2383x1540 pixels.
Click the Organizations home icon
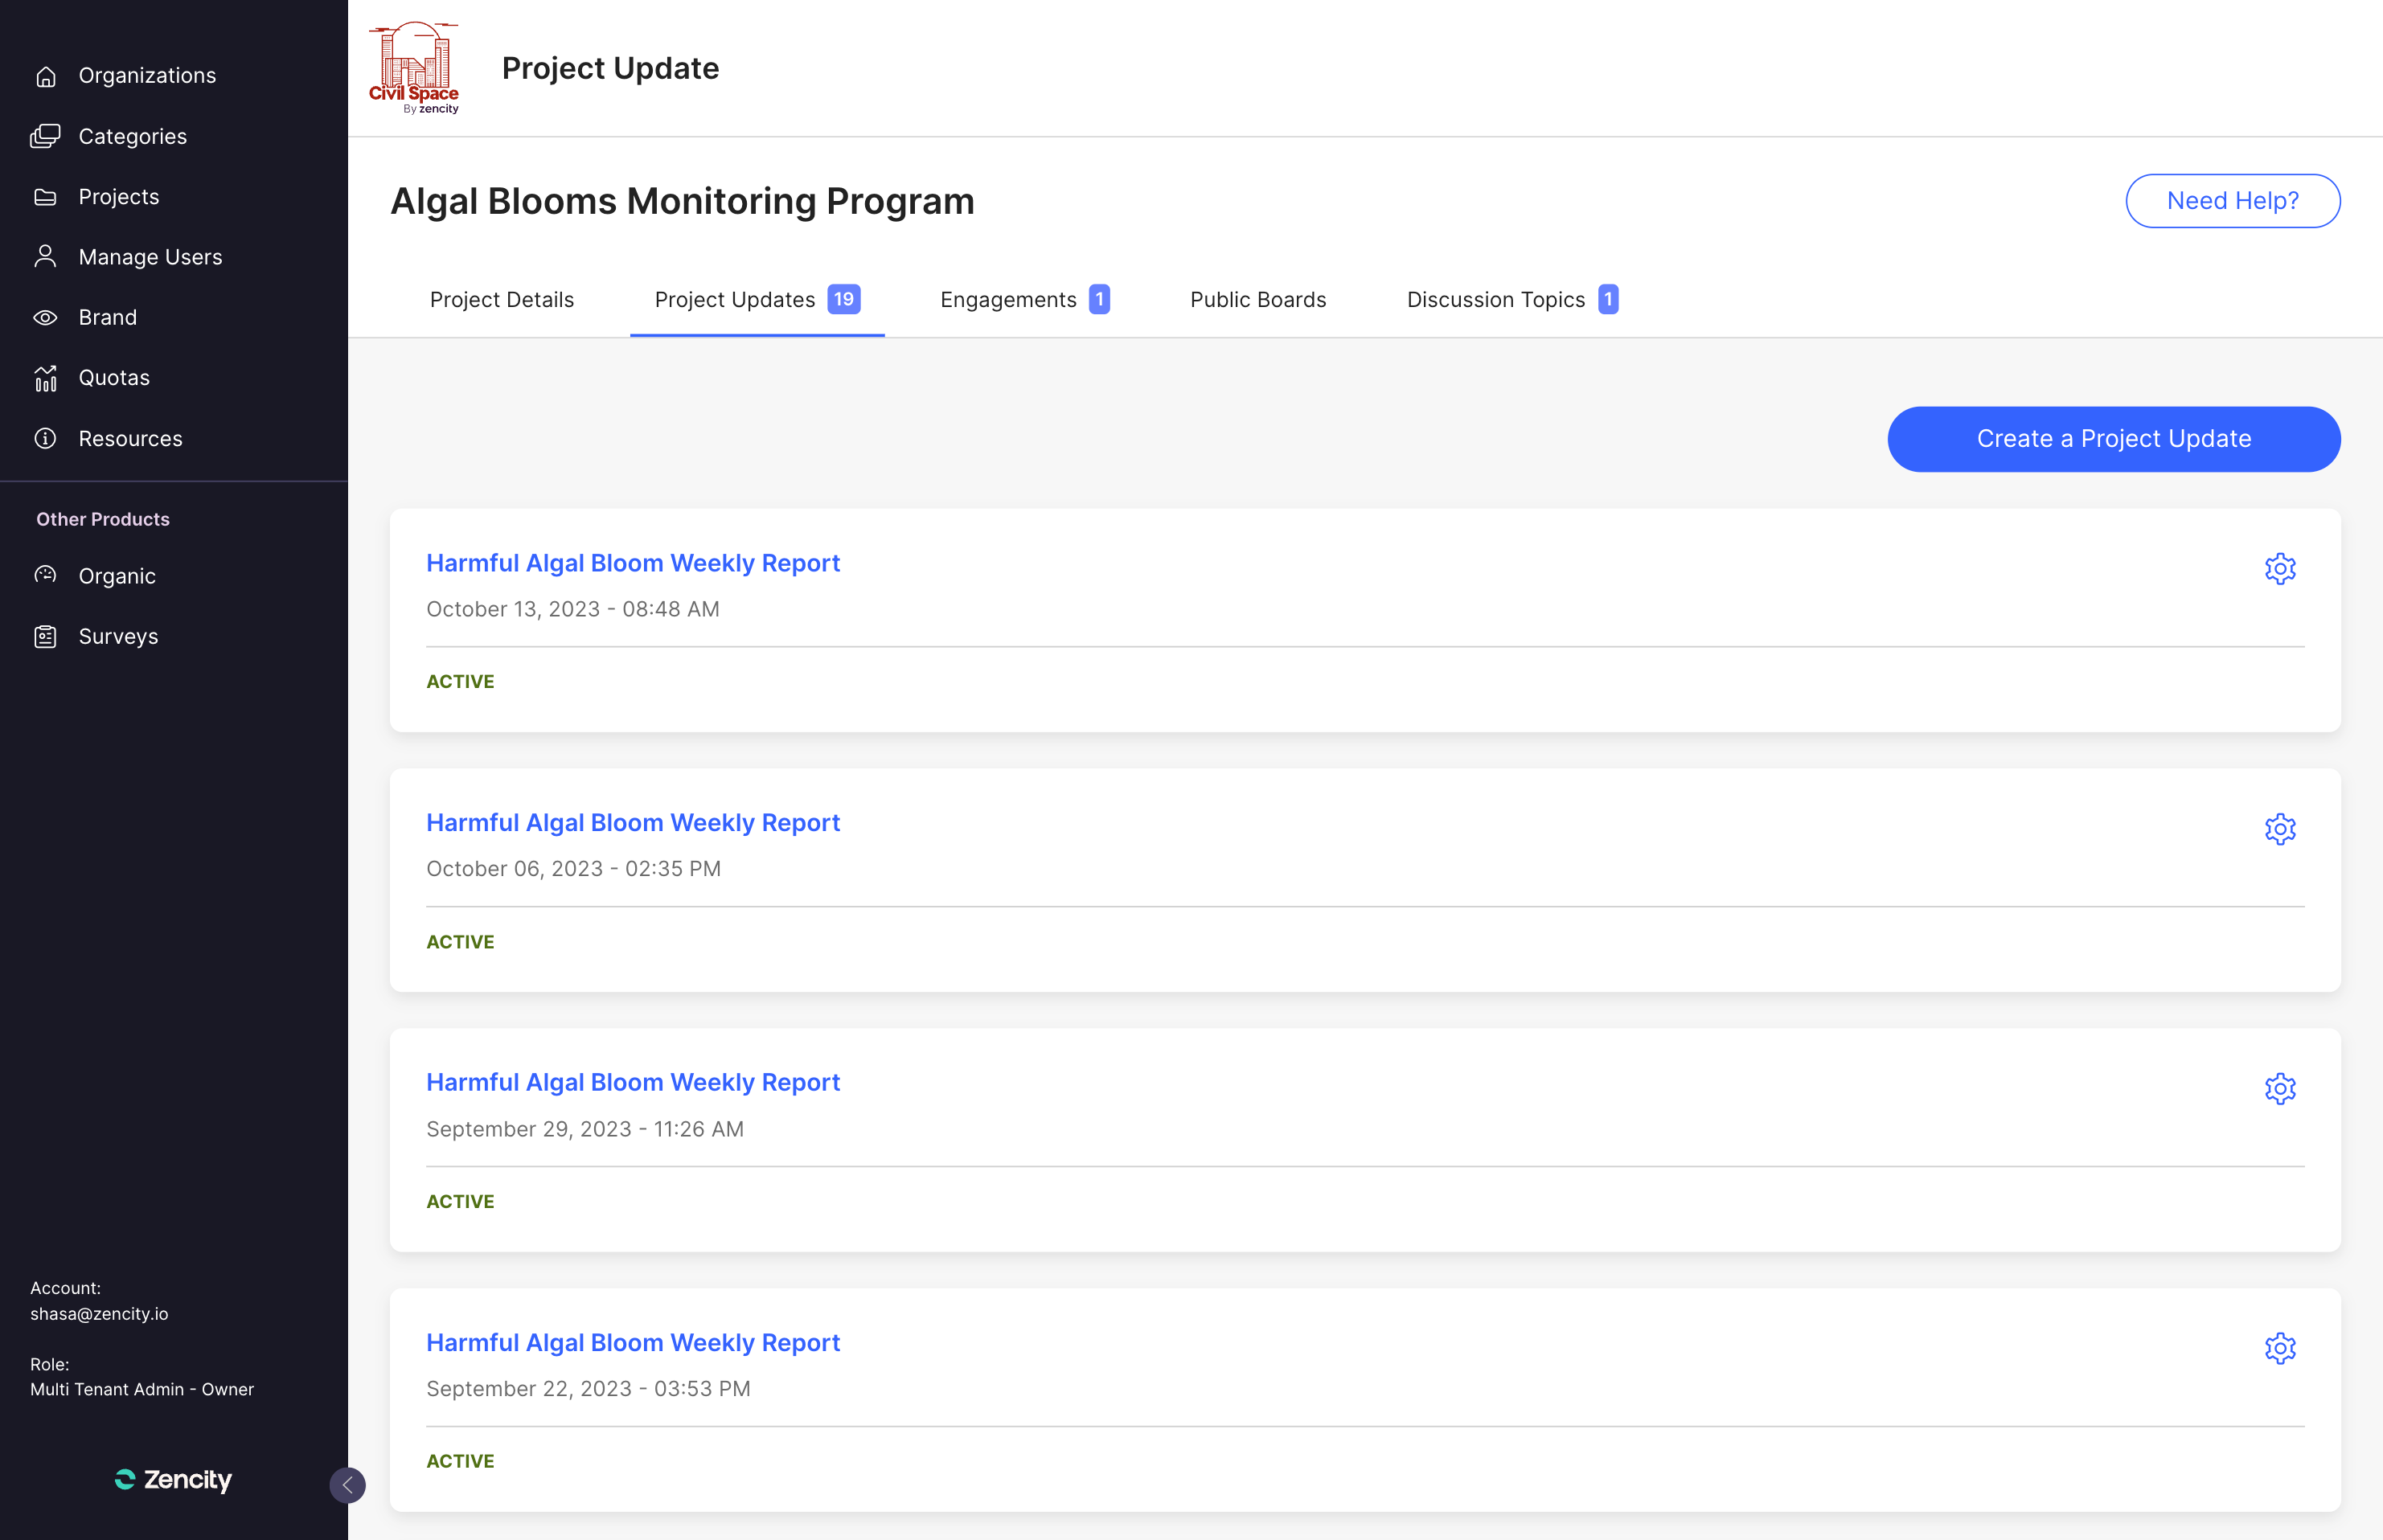point(45,76)
